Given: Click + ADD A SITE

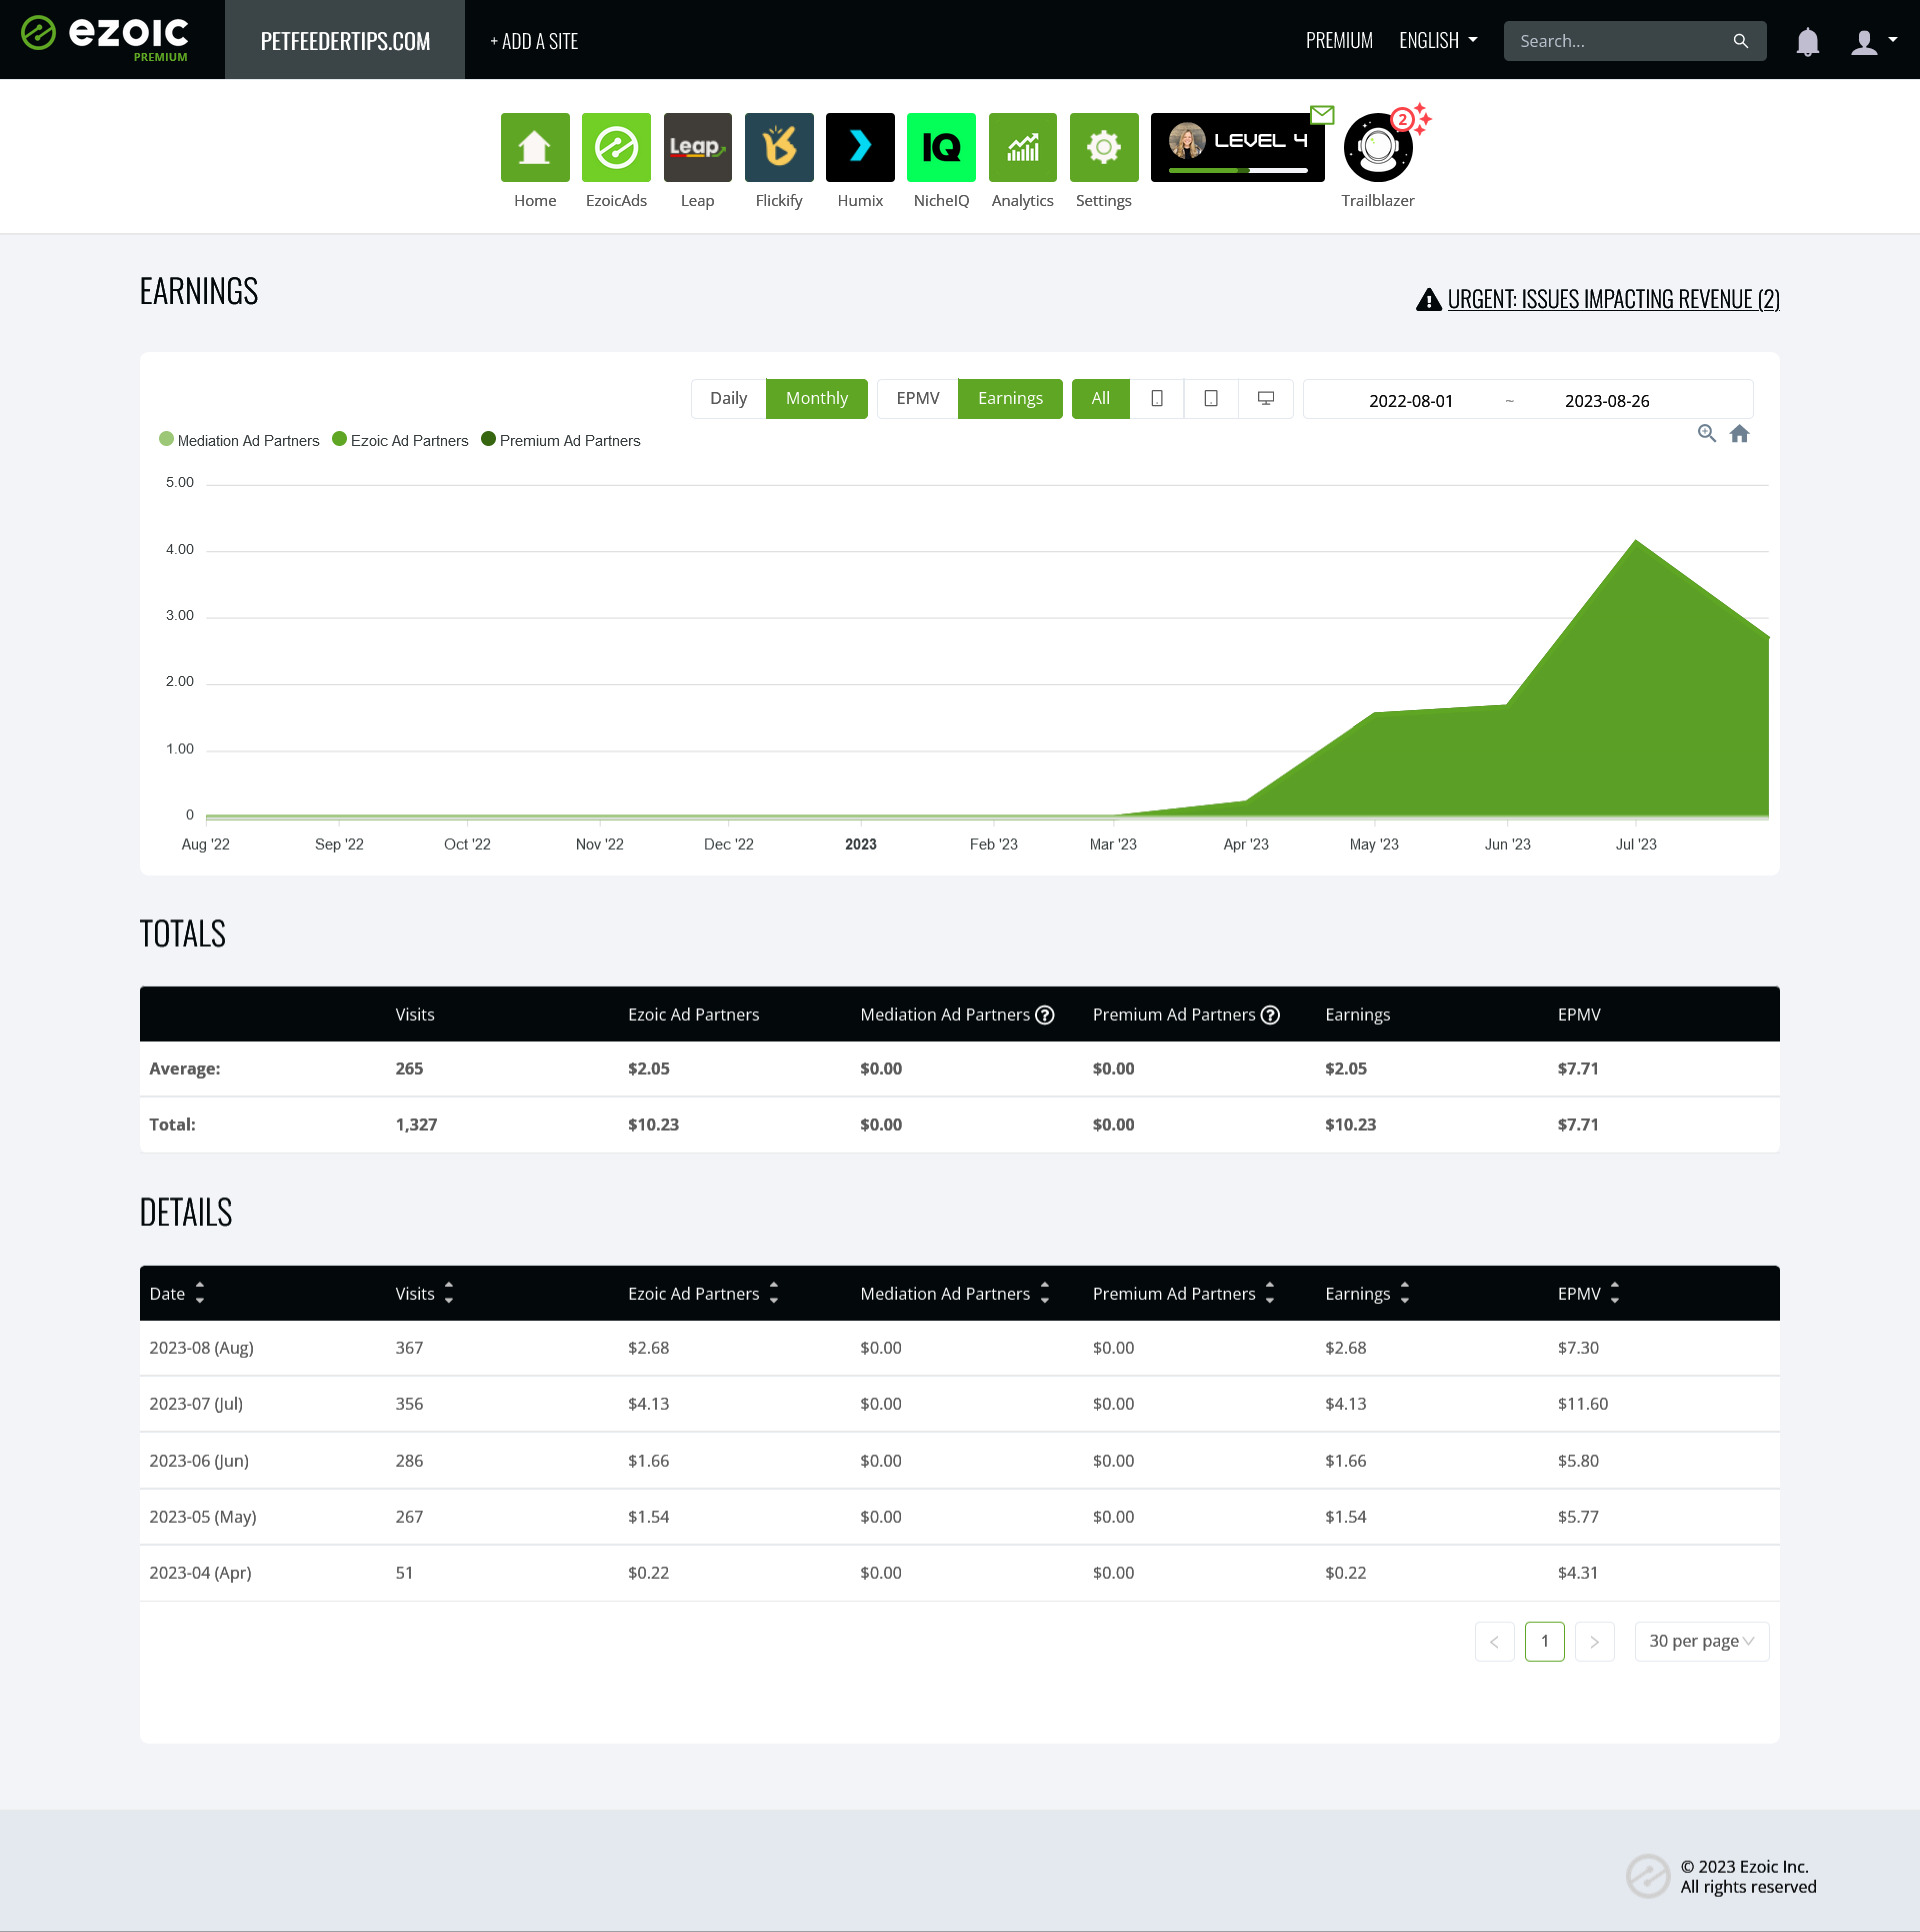Looking at the screenshot, I should (534, 41).
